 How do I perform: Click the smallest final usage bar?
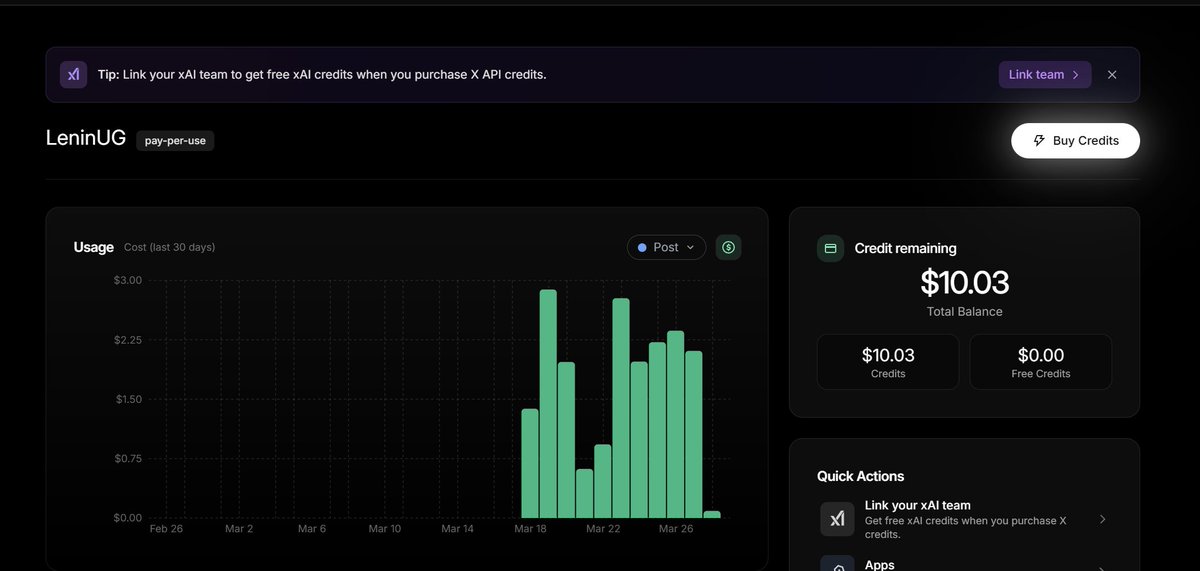tap(712, 514)
